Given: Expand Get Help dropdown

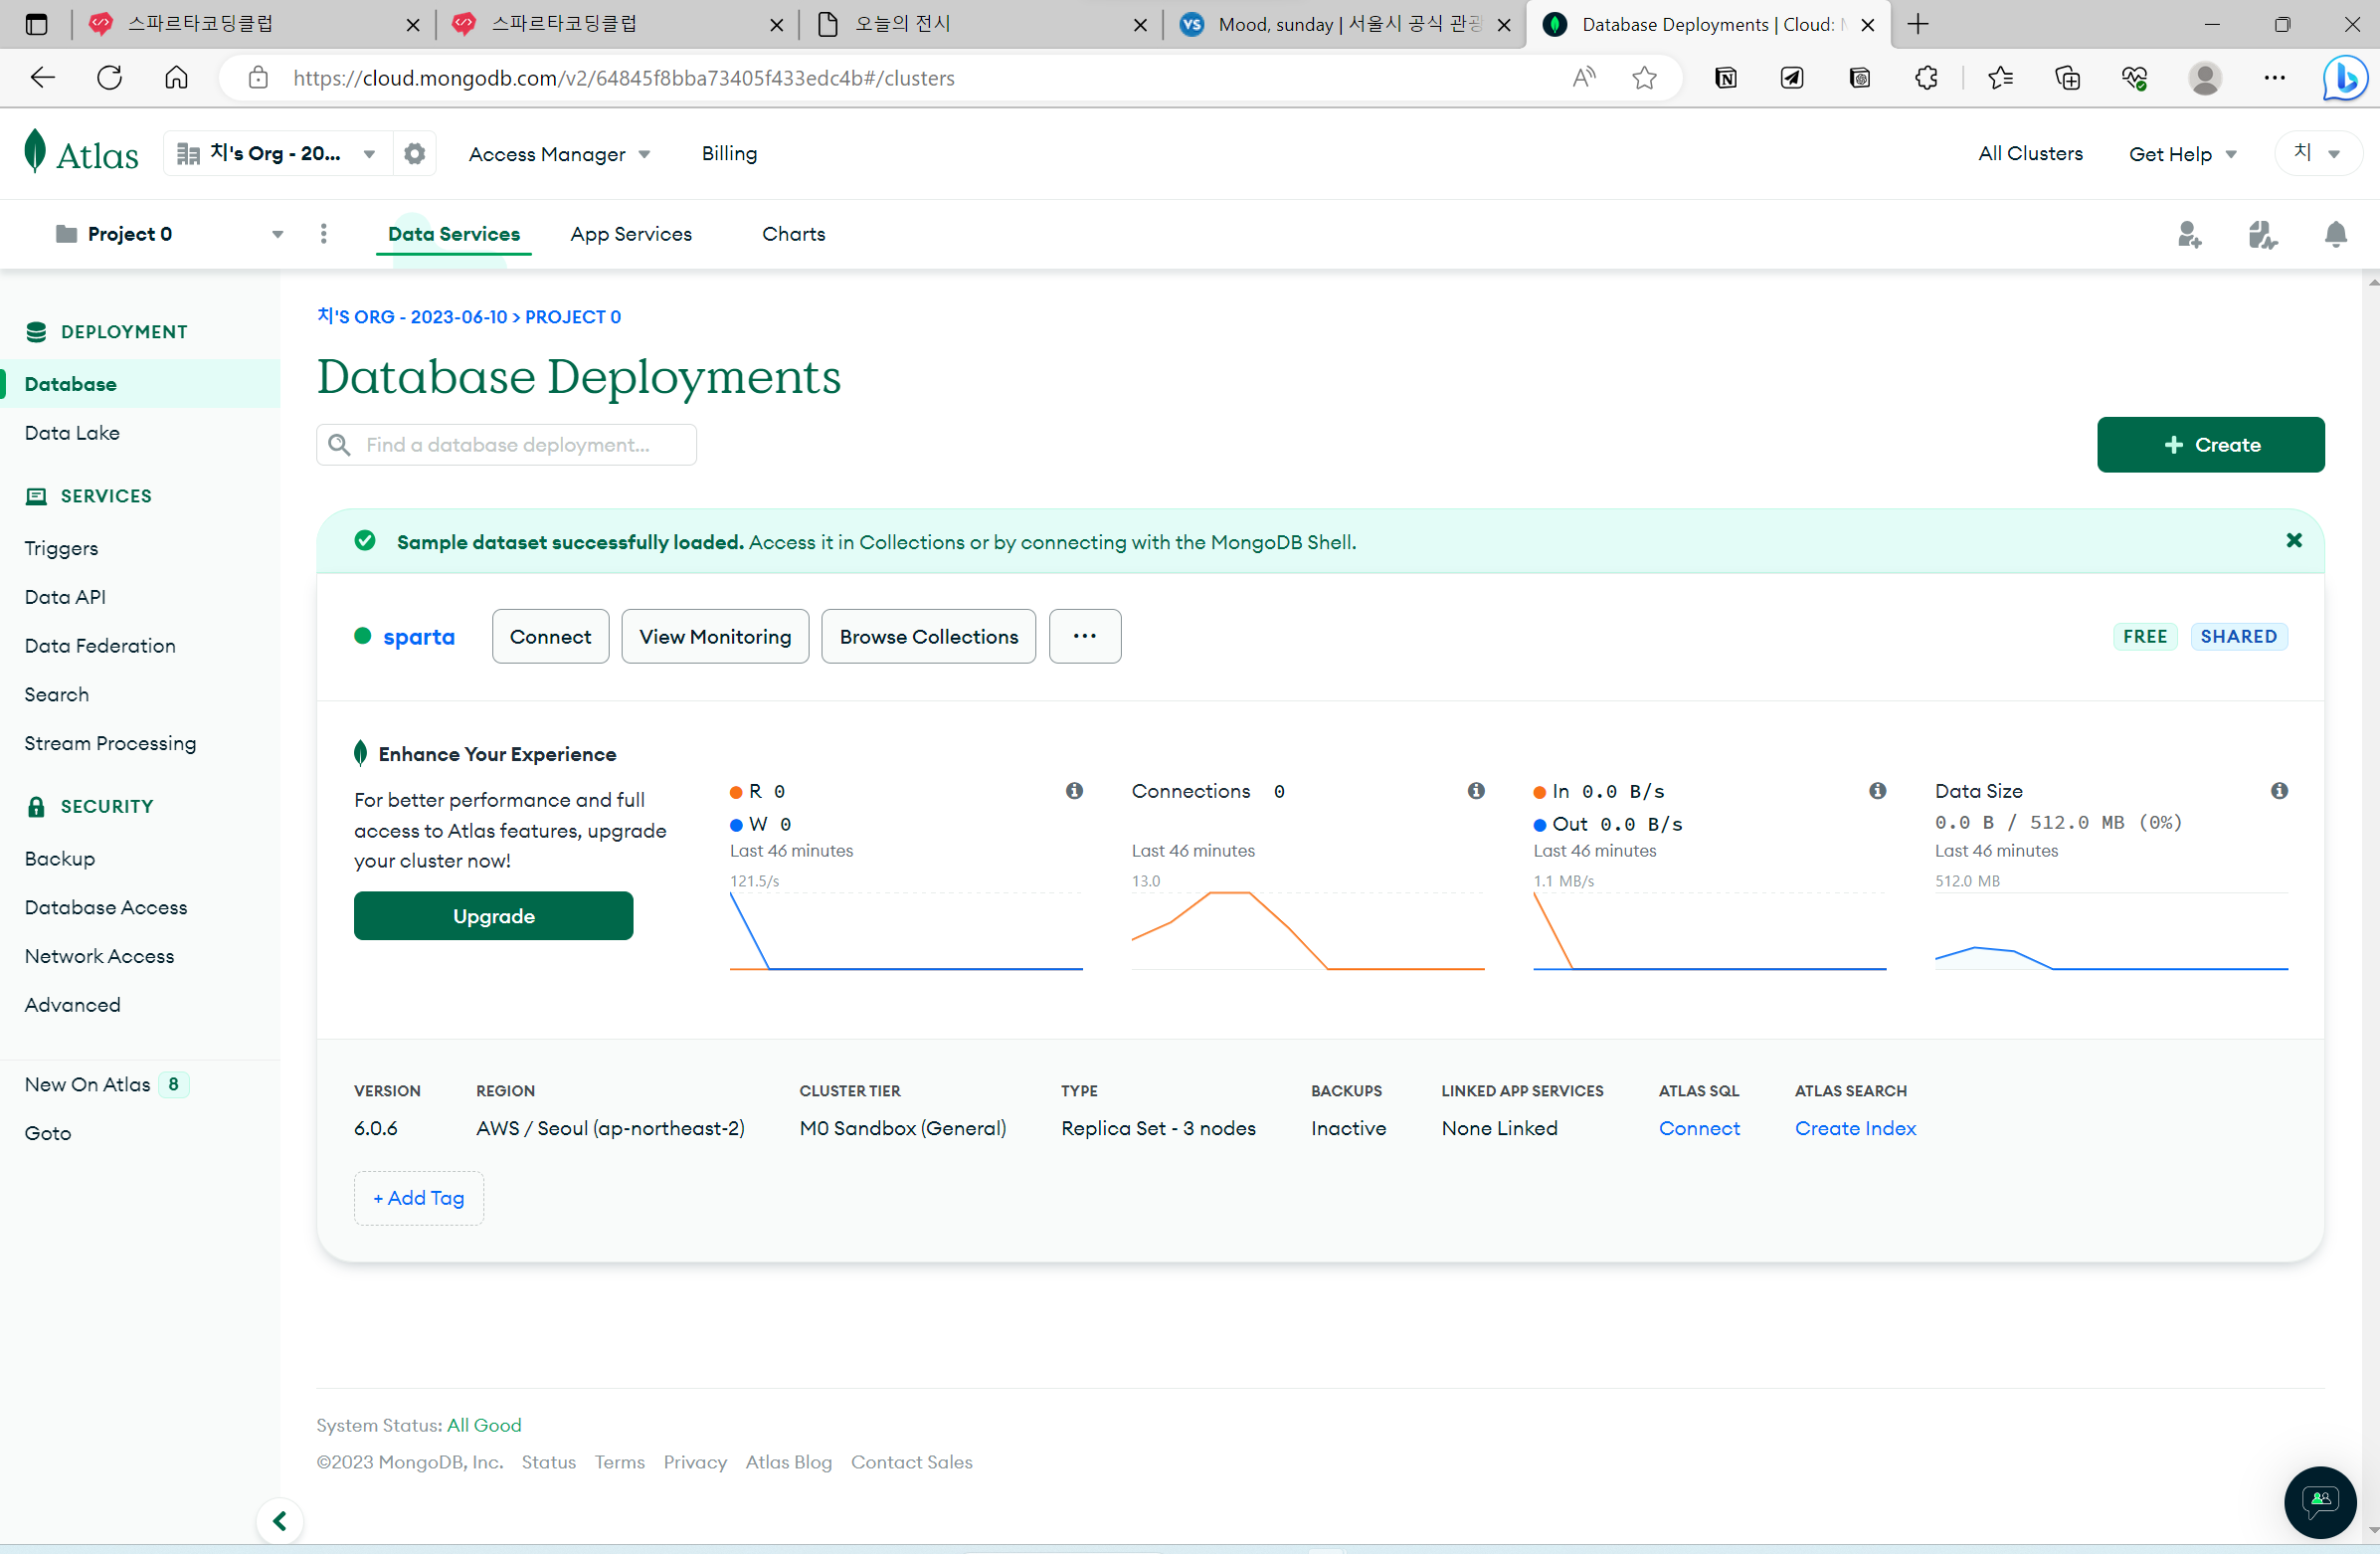Looking at the screenshot, I should (2182, 154).
